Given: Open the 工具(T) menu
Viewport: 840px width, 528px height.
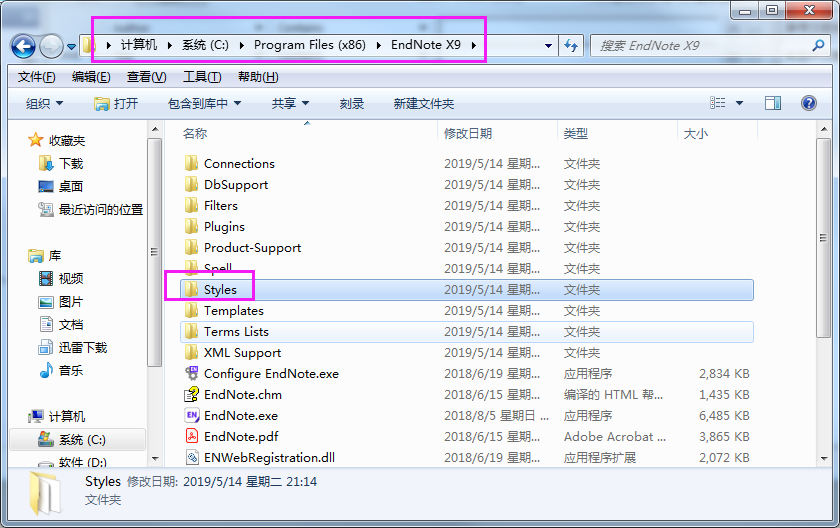Looking at the screenshot, I should pyautogui.click(x=202, y=77).
